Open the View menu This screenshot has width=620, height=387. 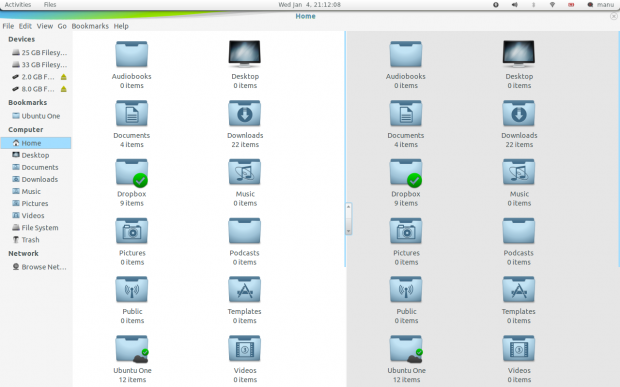click(x=45, y=26)
